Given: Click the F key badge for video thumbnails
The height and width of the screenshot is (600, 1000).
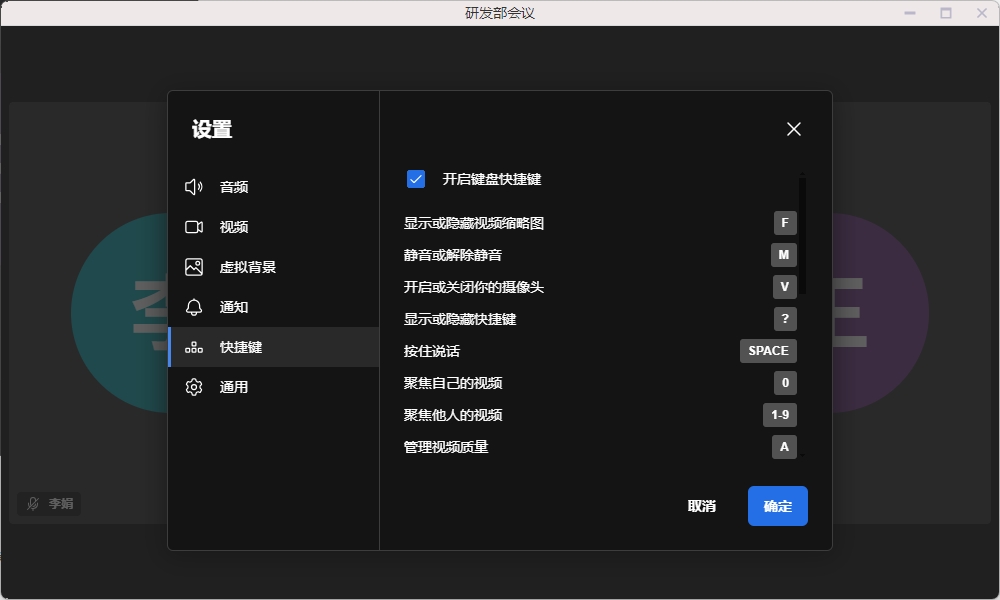Looking at the screenshot, I should tap(784, 223).
